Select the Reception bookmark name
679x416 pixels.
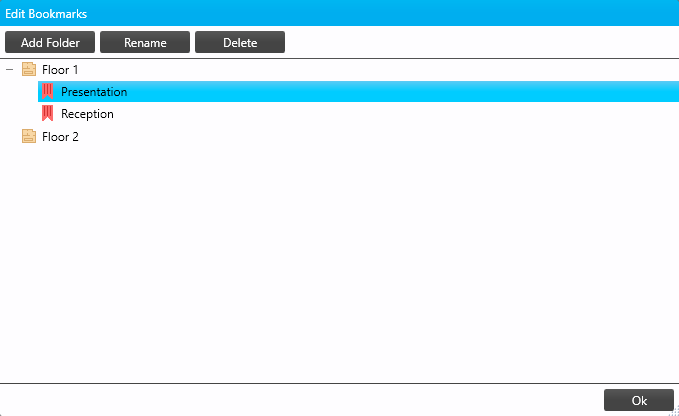[x=87, y=114]
